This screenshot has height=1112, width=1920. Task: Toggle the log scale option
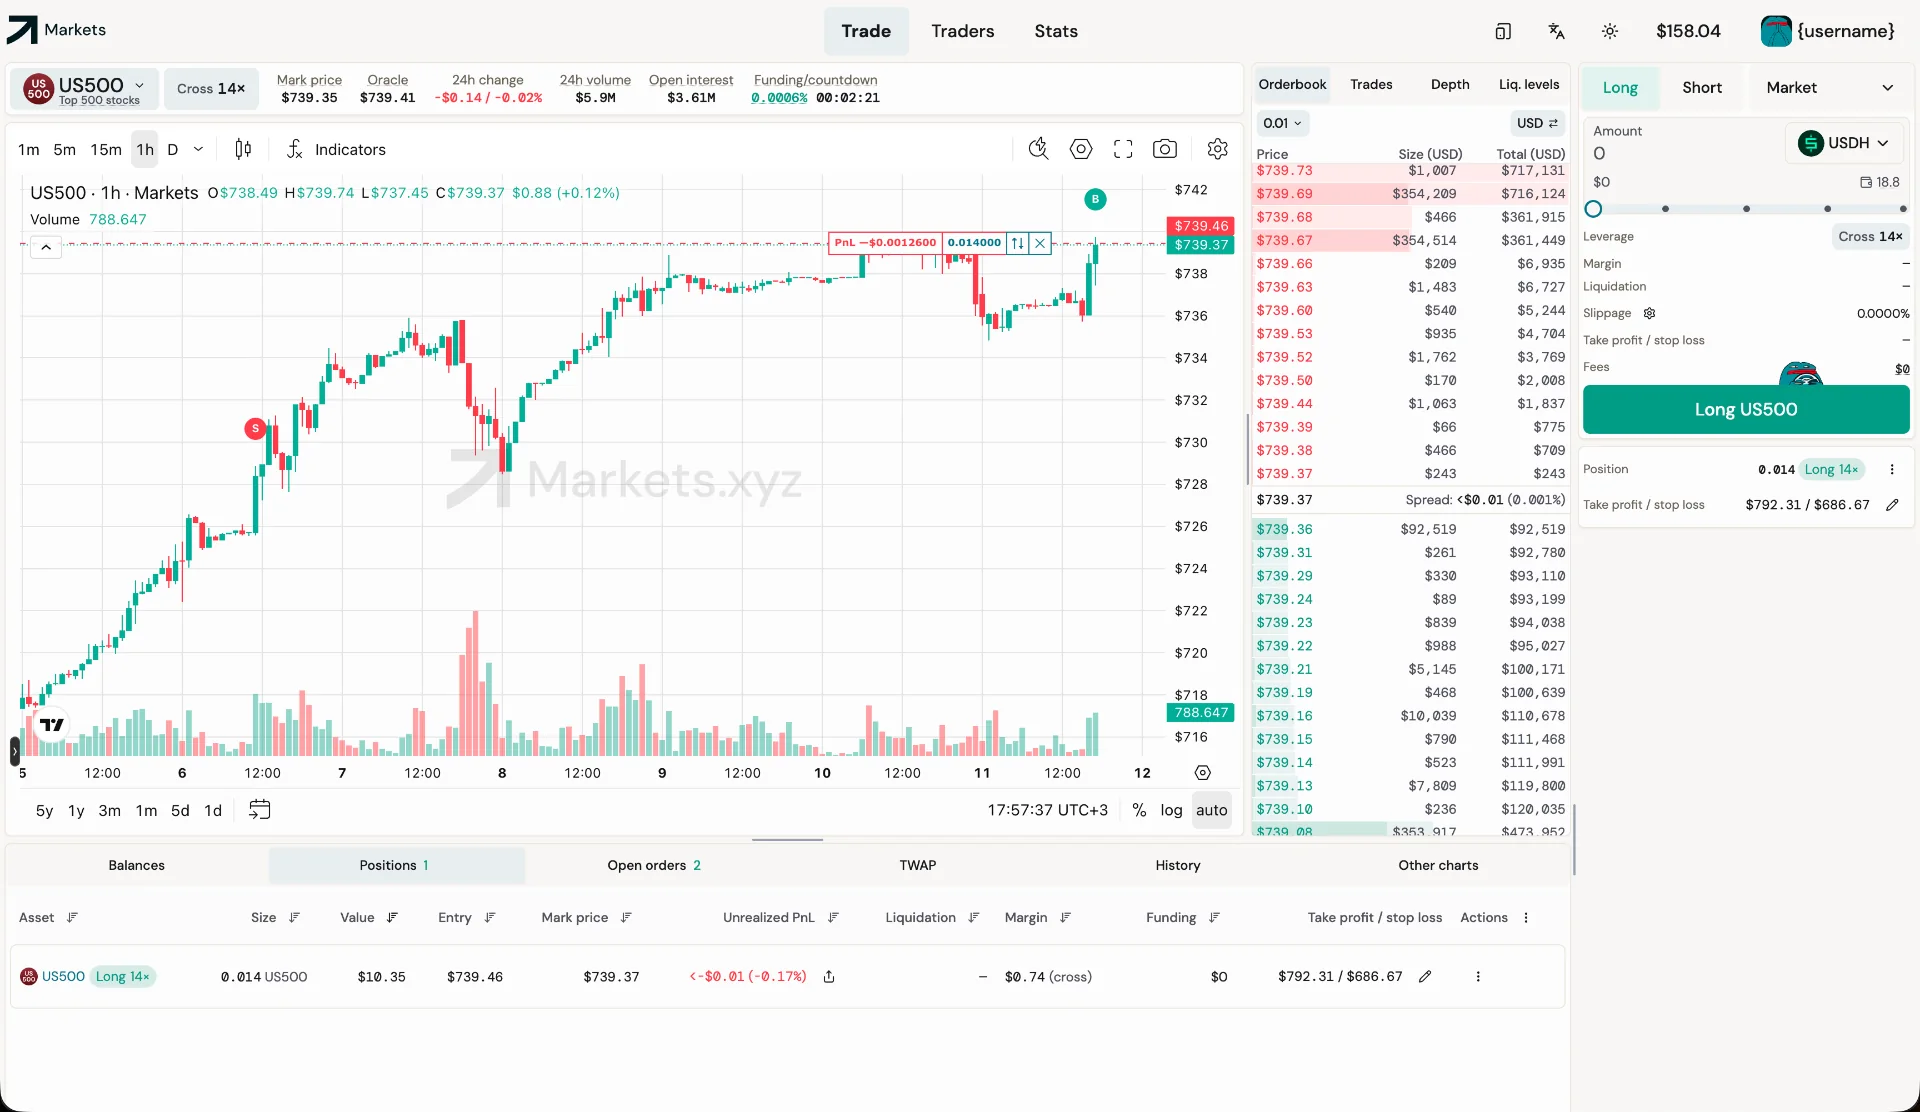click(1171, 810)
